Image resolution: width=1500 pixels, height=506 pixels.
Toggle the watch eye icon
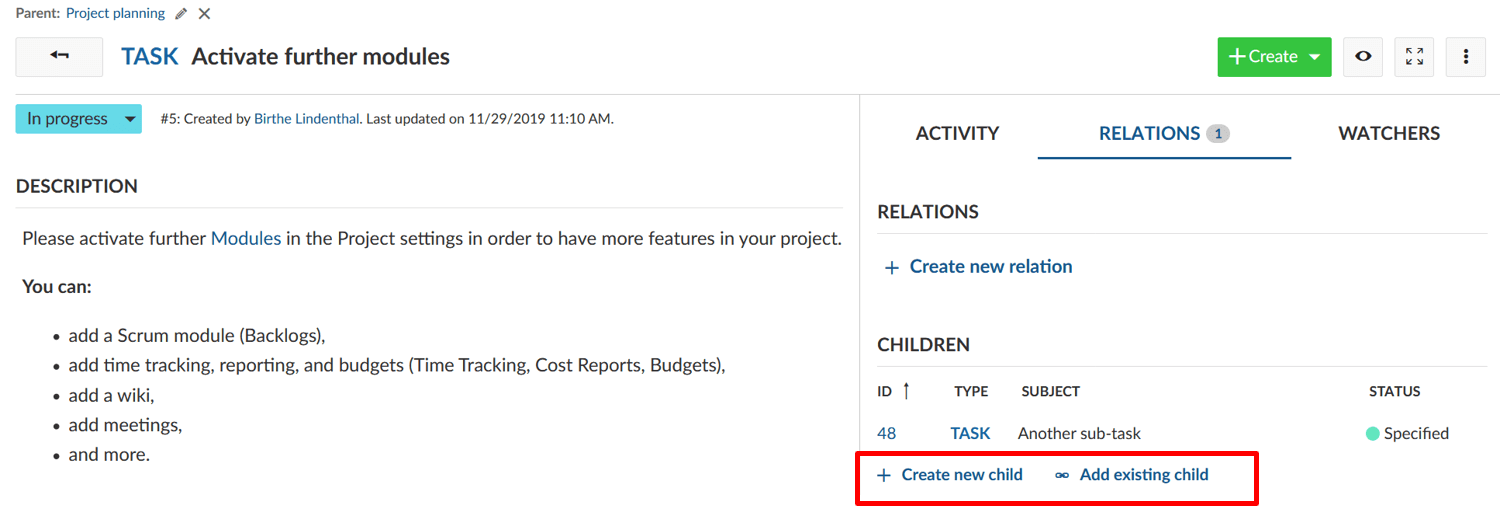(x=1362, y=57)
